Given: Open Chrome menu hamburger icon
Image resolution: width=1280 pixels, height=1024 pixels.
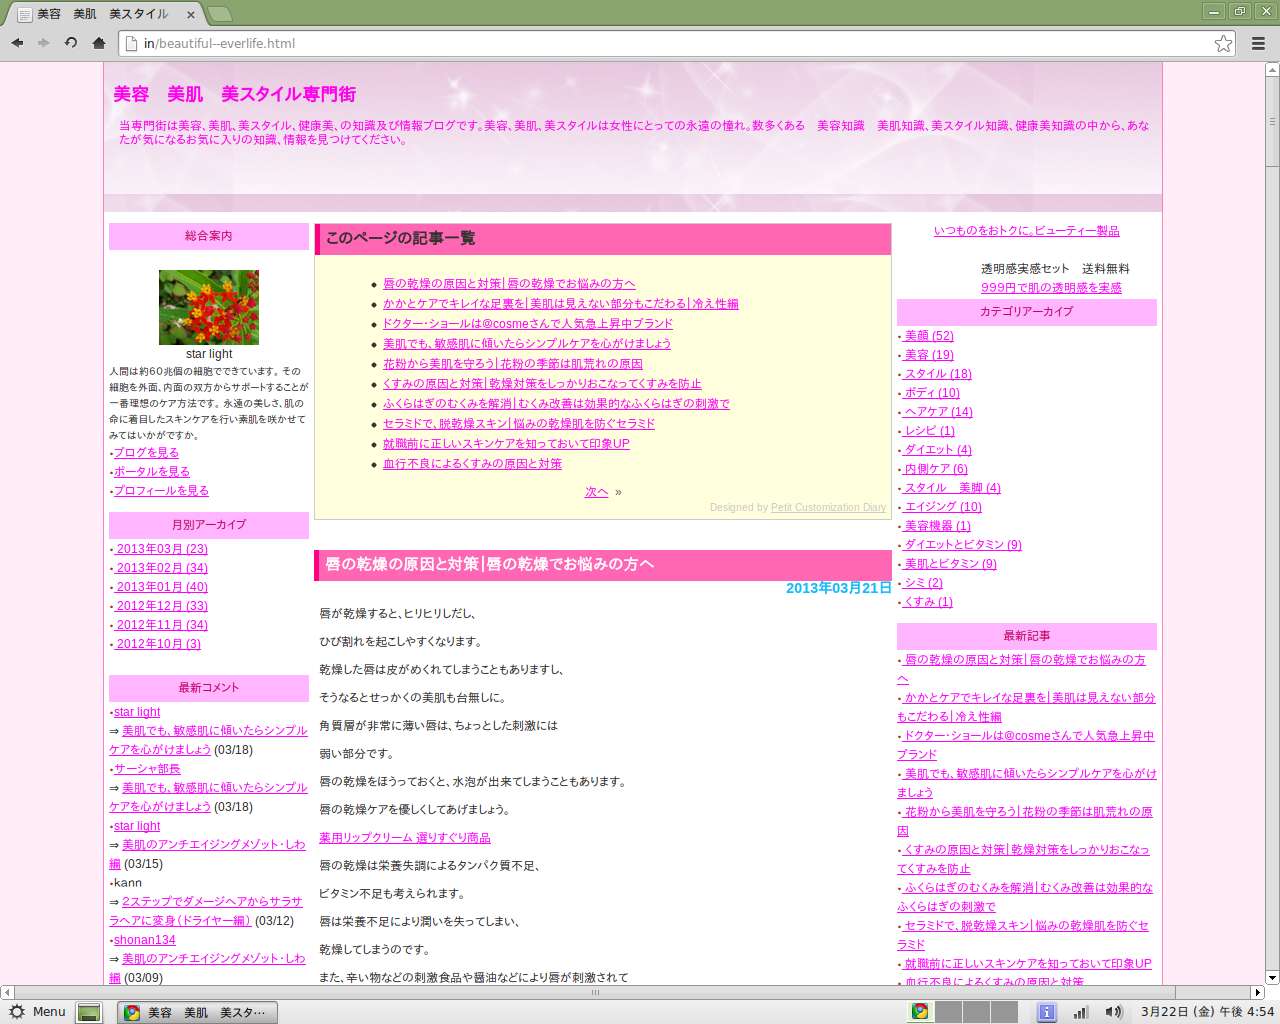Looking at the screenshot, I should [1259, 43].
